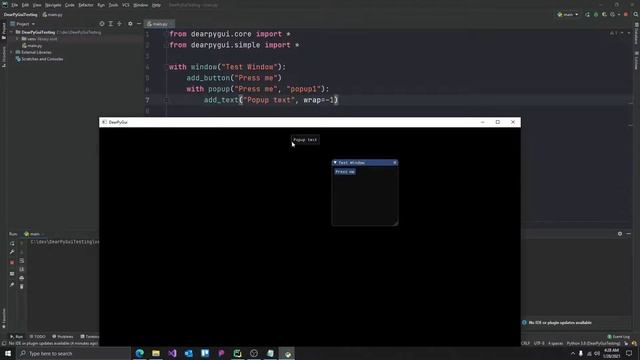Viewport: 640px width, 360px height.
Task: Expand the venv library root folder
Action: (18, 39)
